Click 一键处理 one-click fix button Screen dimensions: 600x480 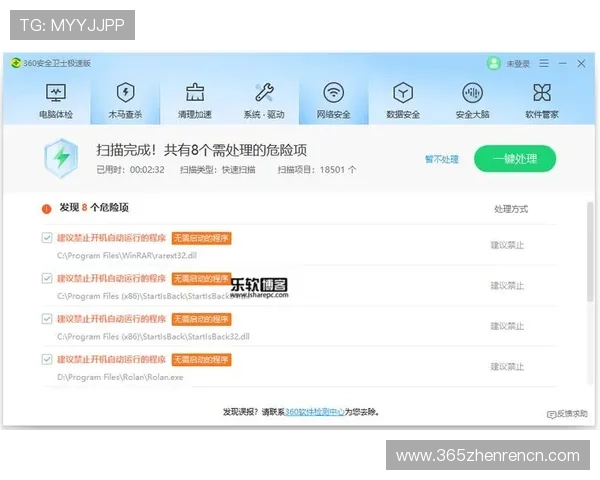click(x=515, y=159)
